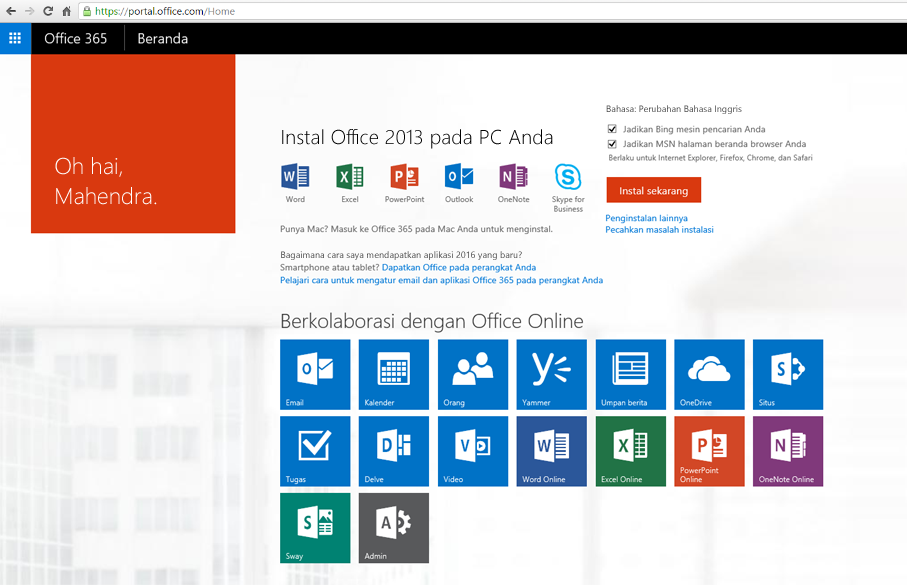Open the Tugas tasks tile
The image size is (907, 585).
click(x=315, y=451)
